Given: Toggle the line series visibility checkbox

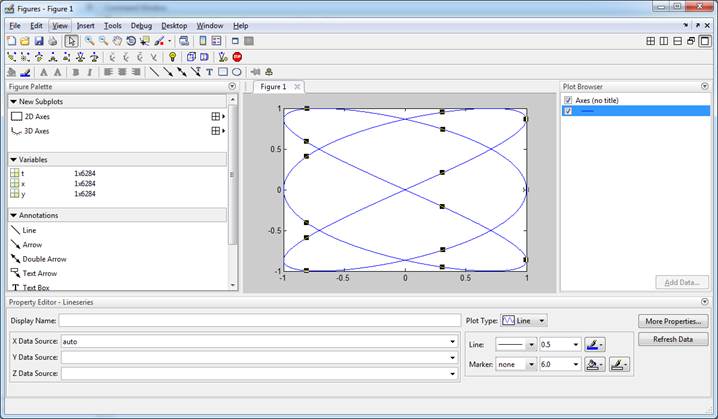Looking at the screenshot, I should point(568,111).
